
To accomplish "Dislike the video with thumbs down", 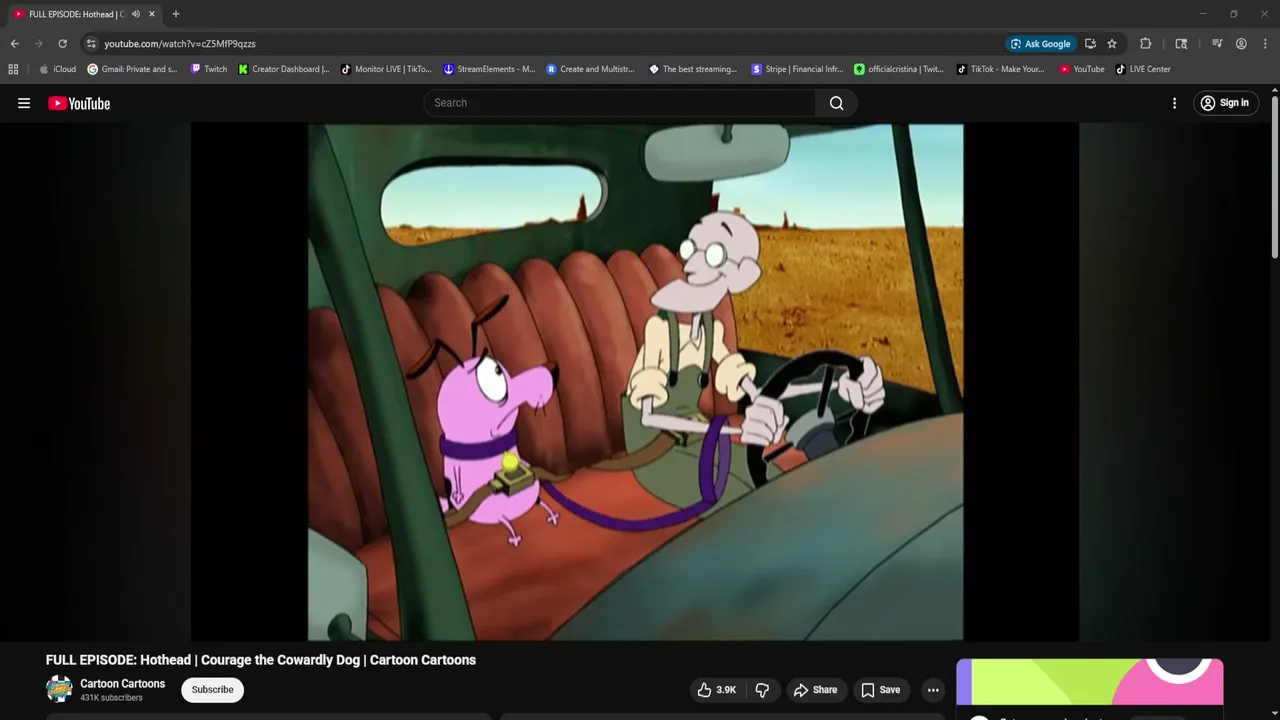I will coord(762,690).
